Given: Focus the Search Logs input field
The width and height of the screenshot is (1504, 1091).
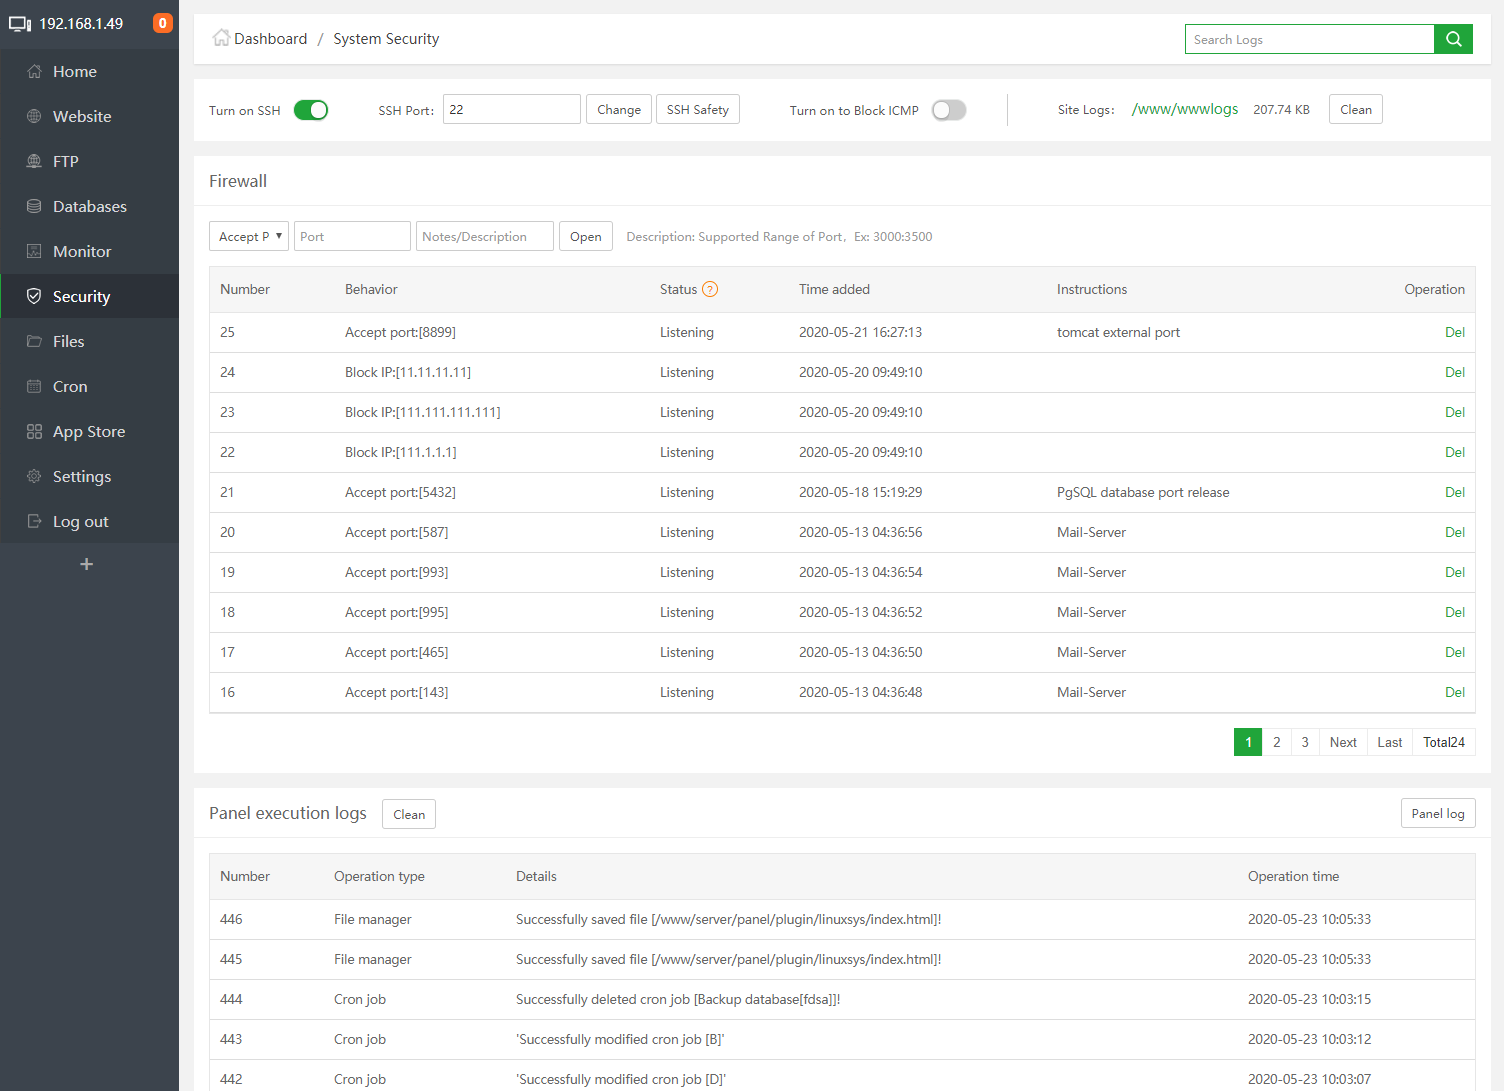Looking at the screenshot, I should pos(1308,39).
